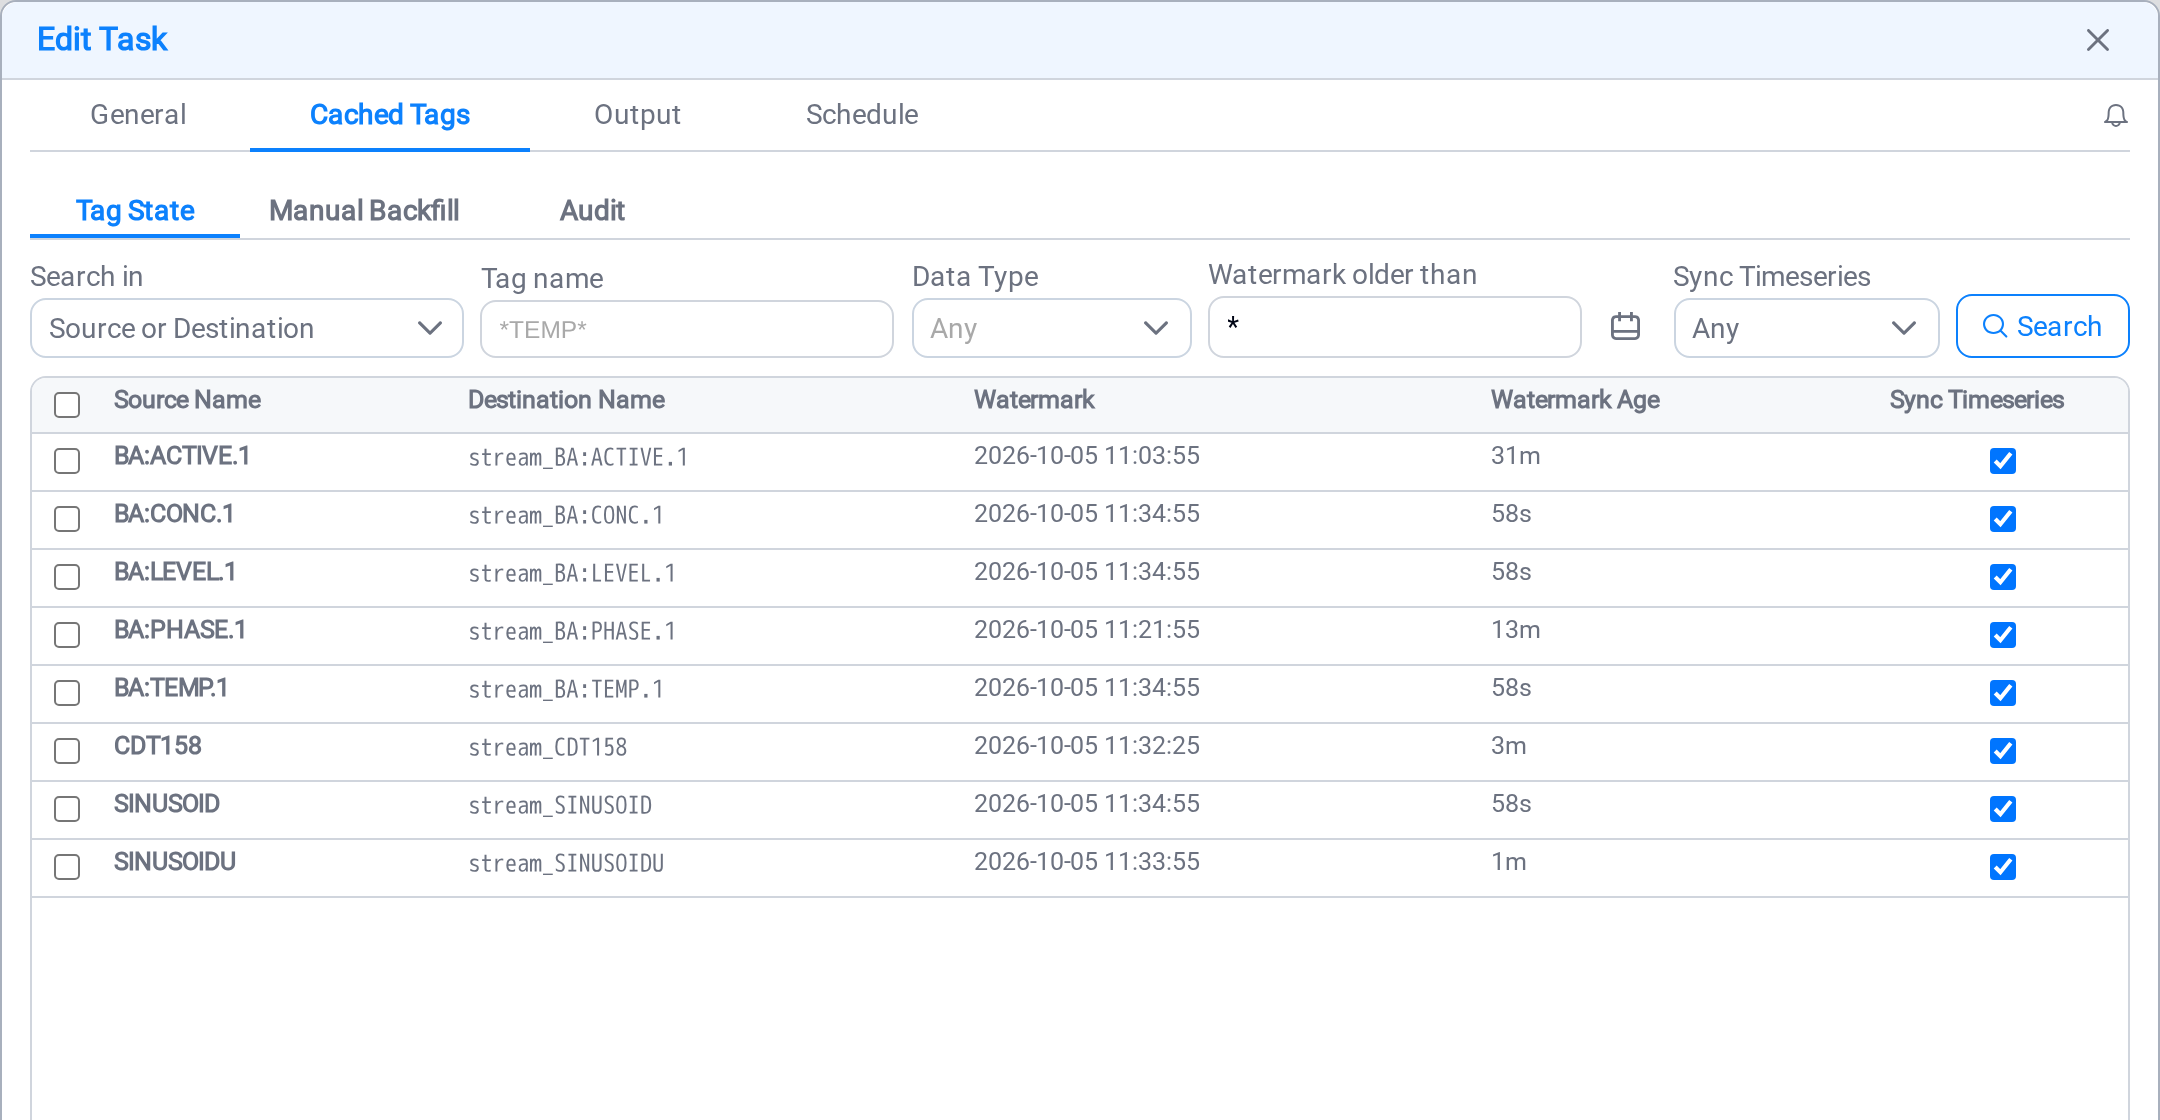Click the Search button

2042,326
